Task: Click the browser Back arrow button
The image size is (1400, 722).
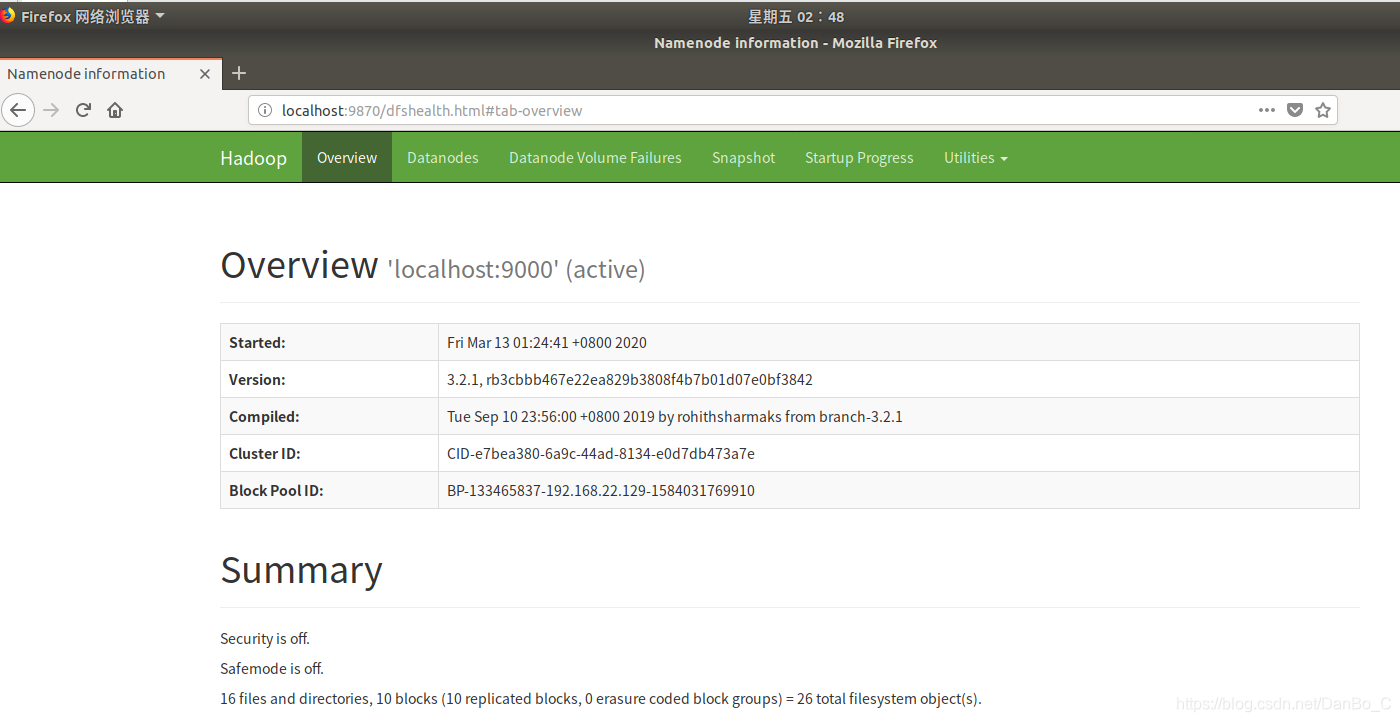Action: click(x=18, y=110)
